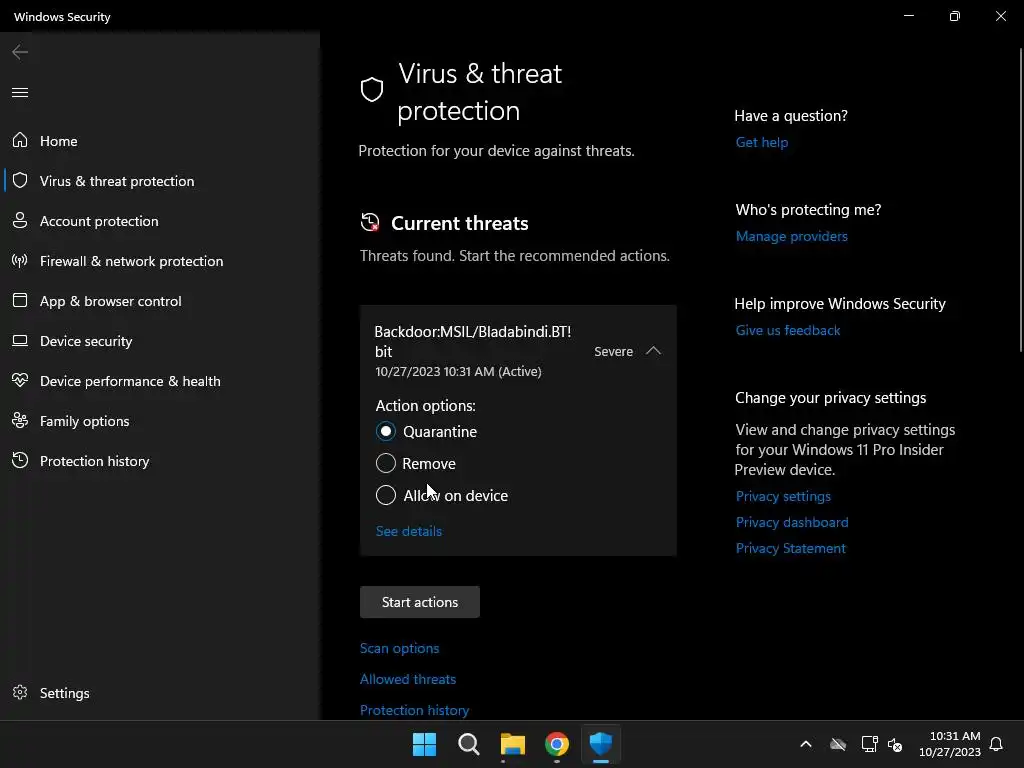This screenshot has width=1024, height=768.
Task: Open taskbar Search
Action: (468, 744)
